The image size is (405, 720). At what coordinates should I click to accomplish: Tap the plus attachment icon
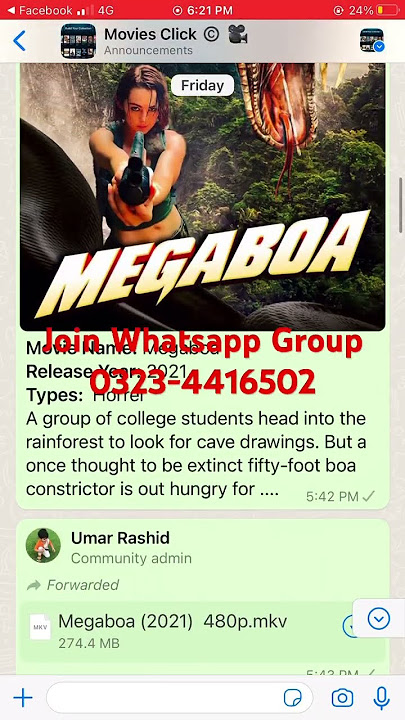(x=23, y=698)
